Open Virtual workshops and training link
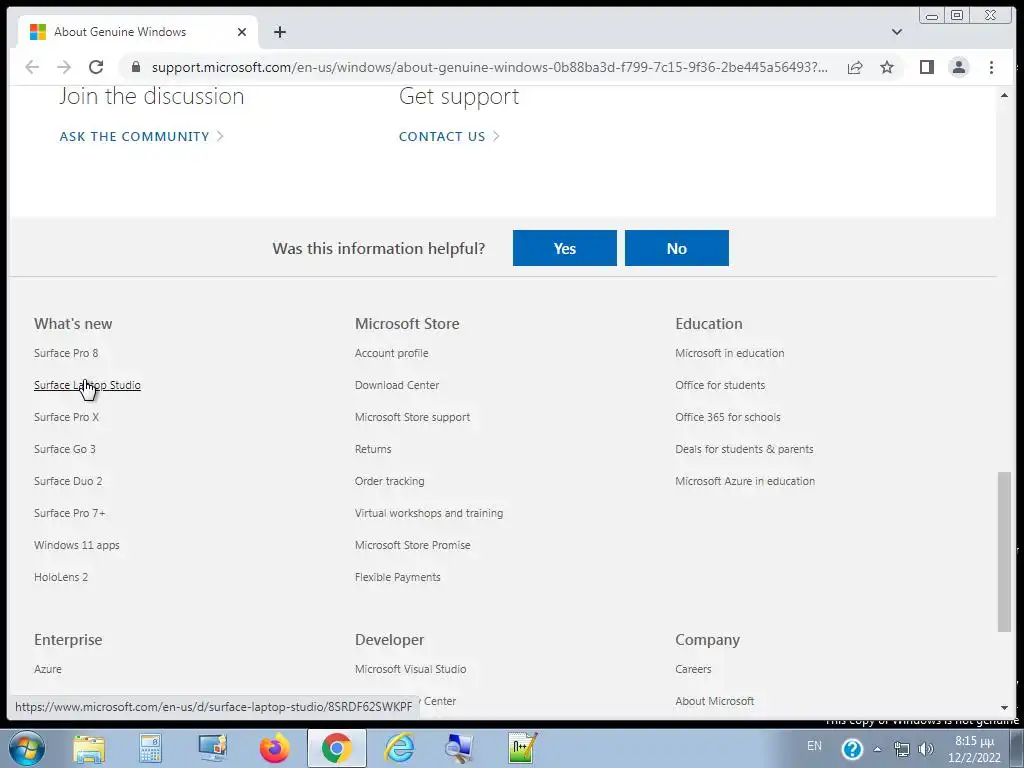 [428, 513]
